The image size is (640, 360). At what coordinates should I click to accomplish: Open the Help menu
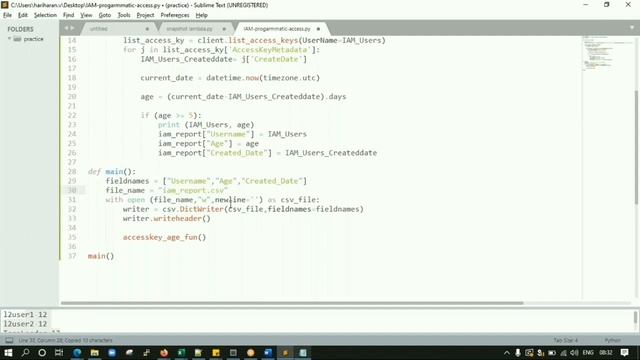click(x=202, y=15)
